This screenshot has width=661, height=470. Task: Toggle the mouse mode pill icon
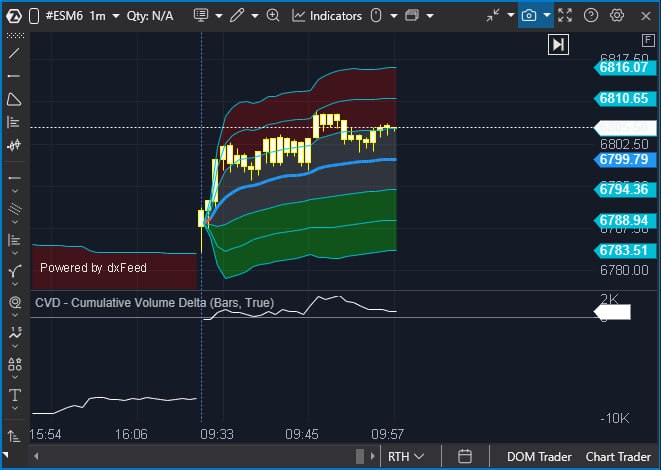pyautogui.click(x=376, y=16)
